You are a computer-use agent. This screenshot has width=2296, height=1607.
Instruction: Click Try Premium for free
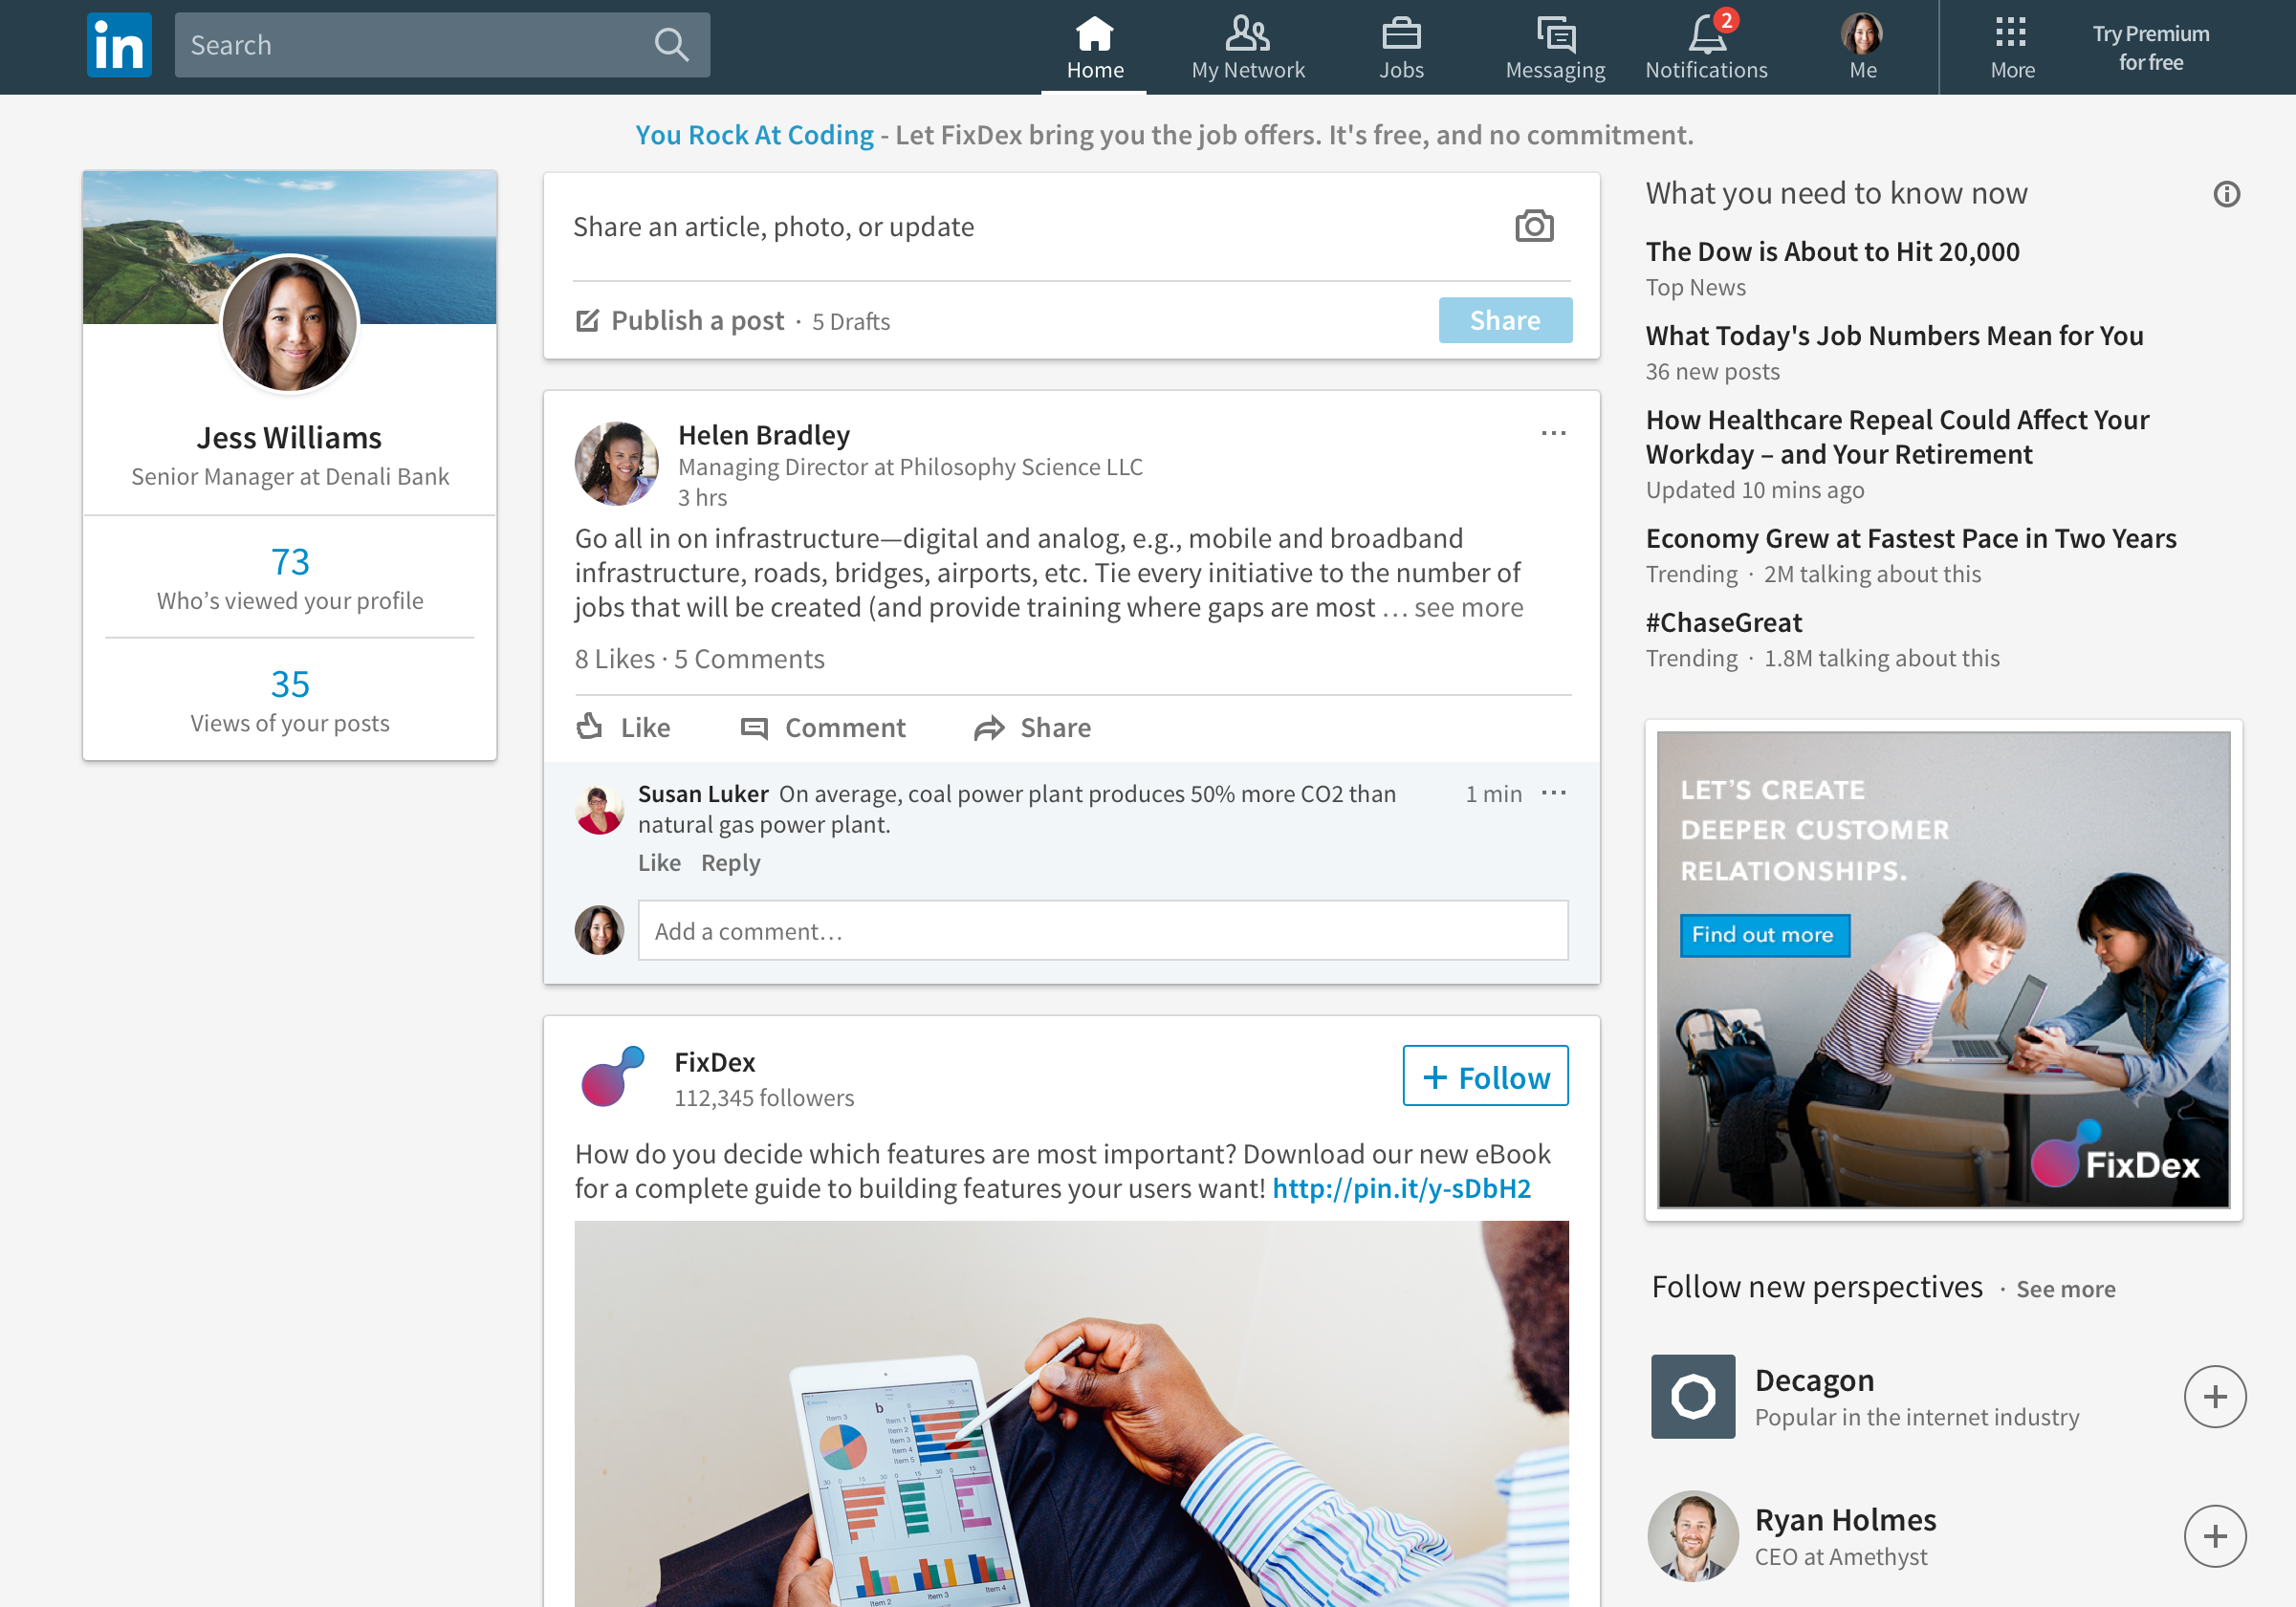[x=2152, y=46]
